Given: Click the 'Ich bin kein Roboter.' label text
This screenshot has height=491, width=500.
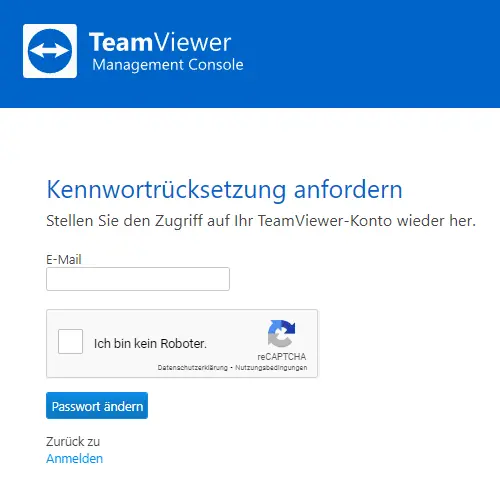Looking at the screenshot, I should click(x=150, y=344).
